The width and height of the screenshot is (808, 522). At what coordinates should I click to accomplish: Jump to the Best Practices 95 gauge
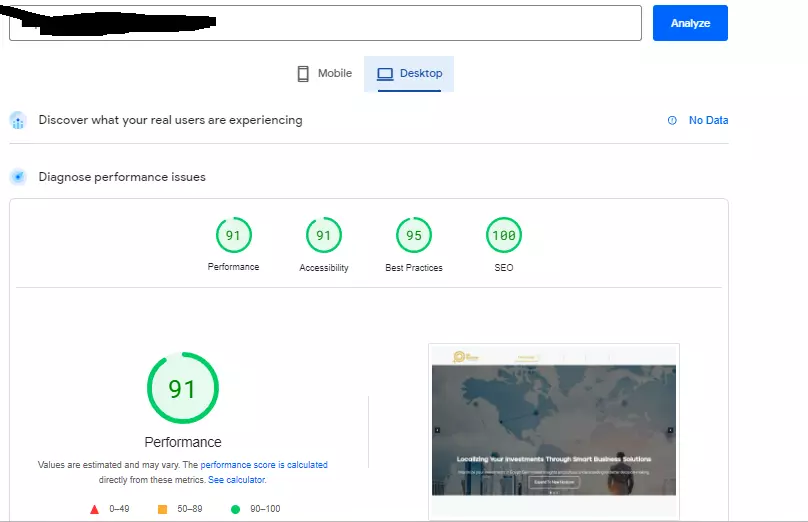tap(414, 235)
